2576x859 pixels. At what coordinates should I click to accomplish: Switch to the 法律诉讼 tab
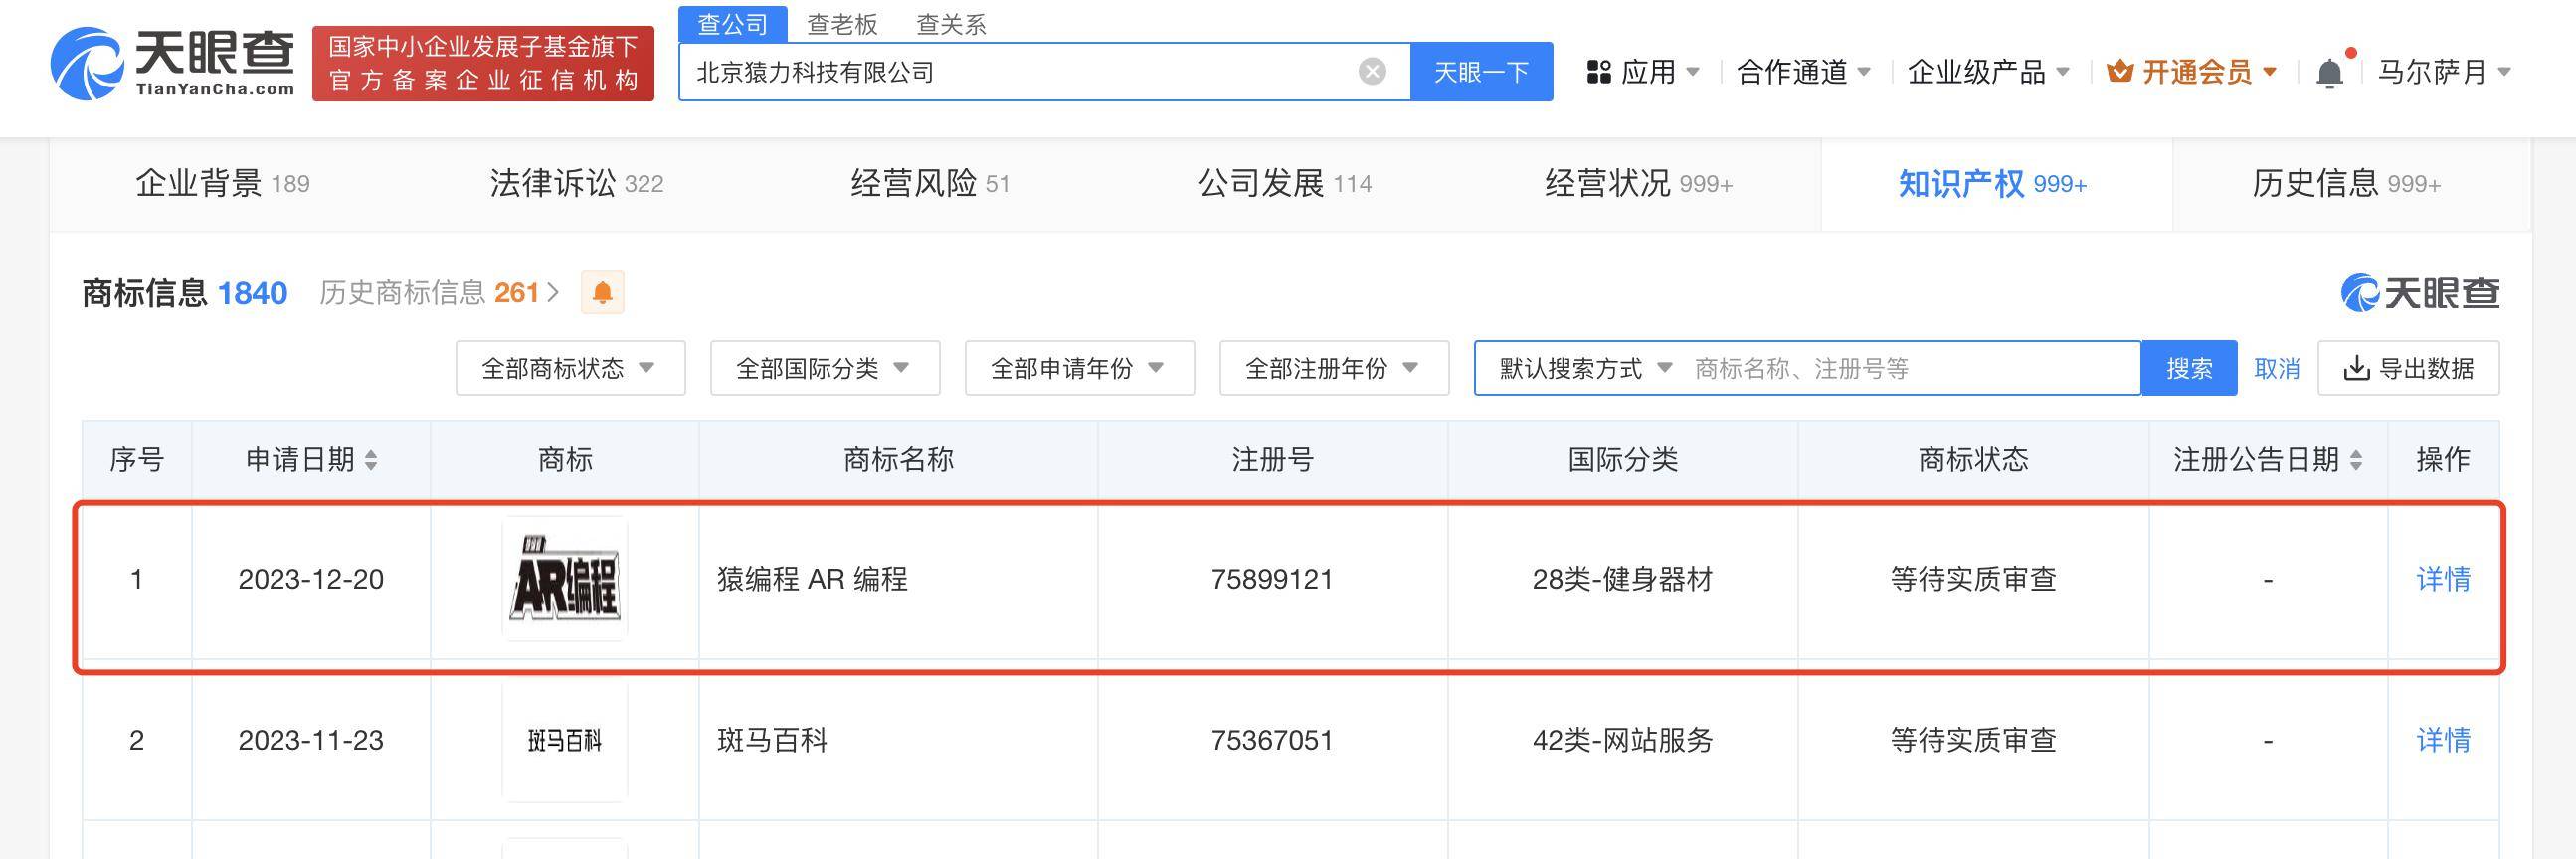pyautogui.click(x=576, y=184)
